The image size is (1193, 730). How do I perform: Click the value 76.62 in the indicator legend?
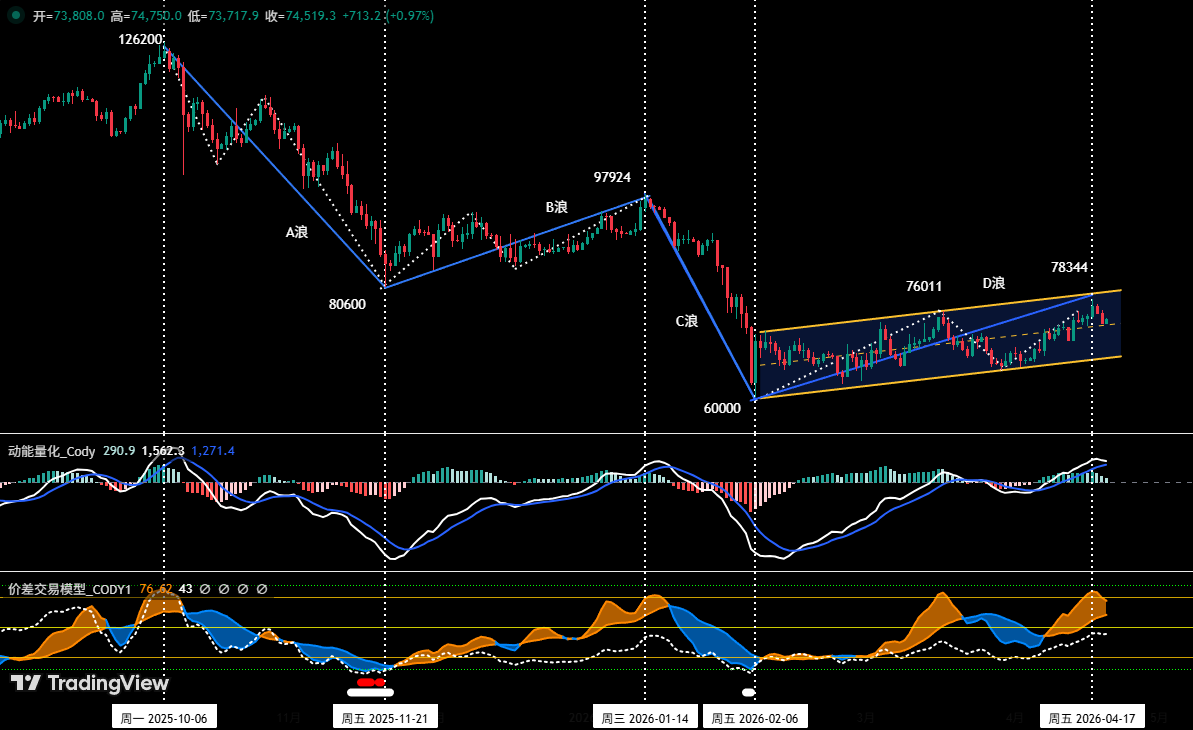155,590
